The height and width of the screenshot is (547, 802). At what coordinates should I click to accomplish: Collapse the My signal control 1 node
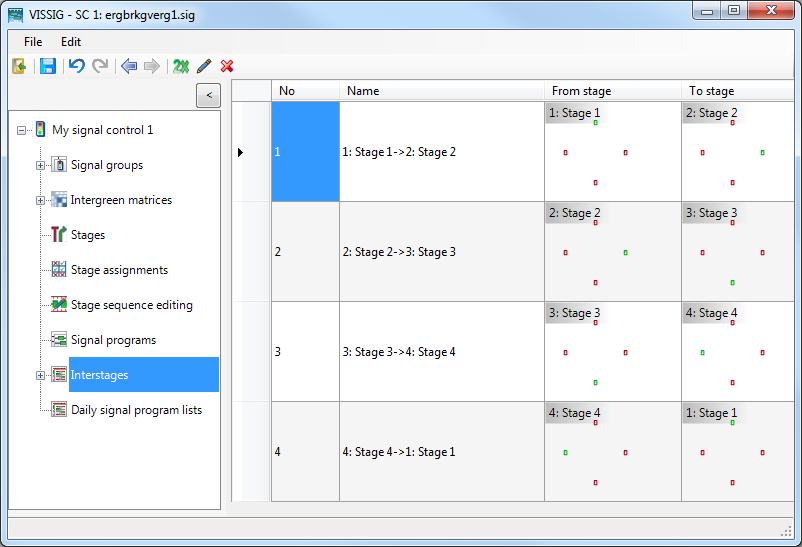point(22,130)
